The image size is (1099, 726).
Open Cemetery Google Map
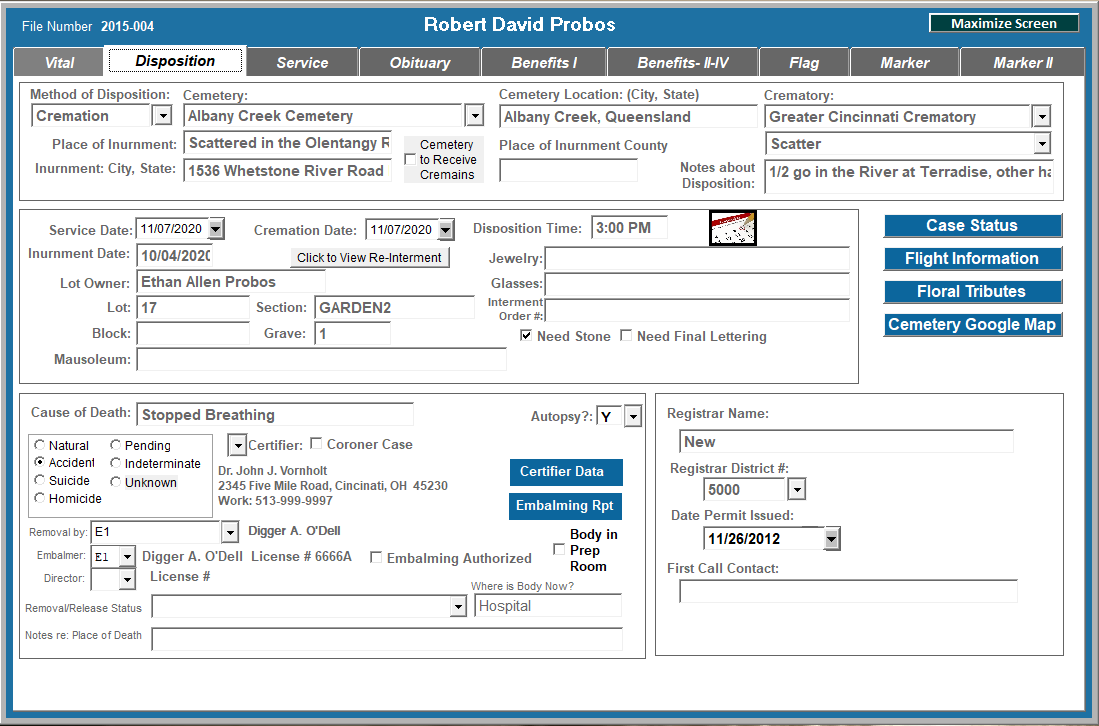click(x=971, y=325)
